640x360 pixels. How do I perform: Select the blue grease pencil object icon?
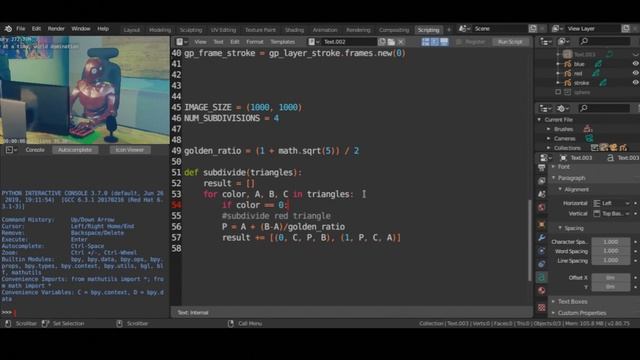[x=568, y=64]
